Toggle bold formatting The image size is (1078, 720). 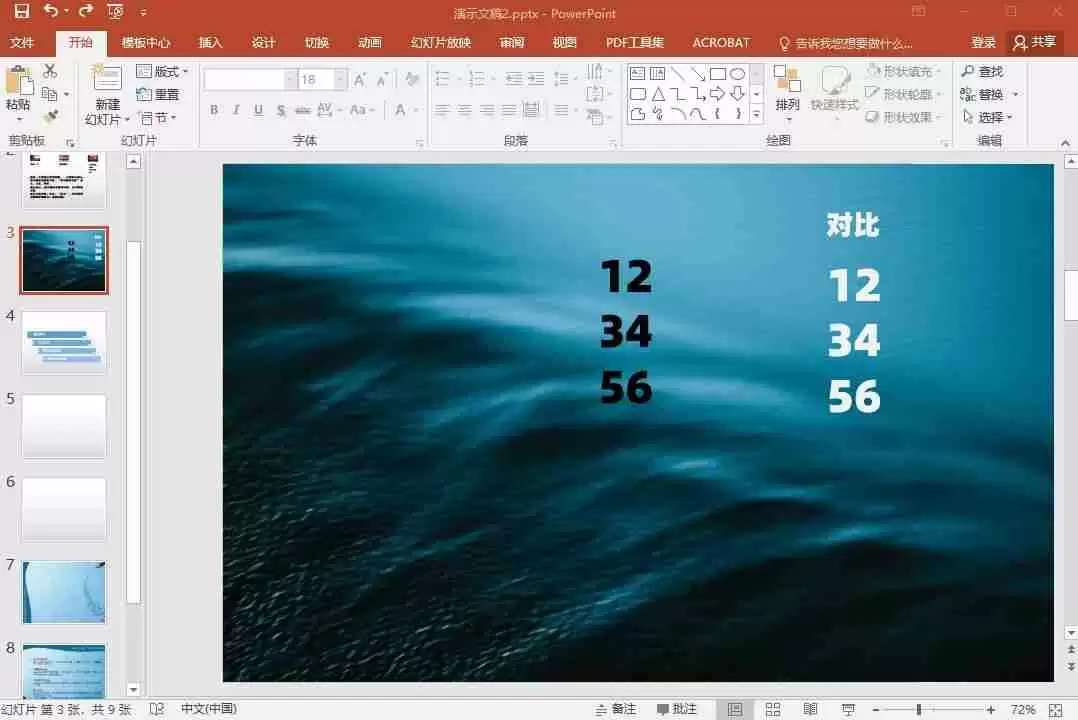[213, 110]
